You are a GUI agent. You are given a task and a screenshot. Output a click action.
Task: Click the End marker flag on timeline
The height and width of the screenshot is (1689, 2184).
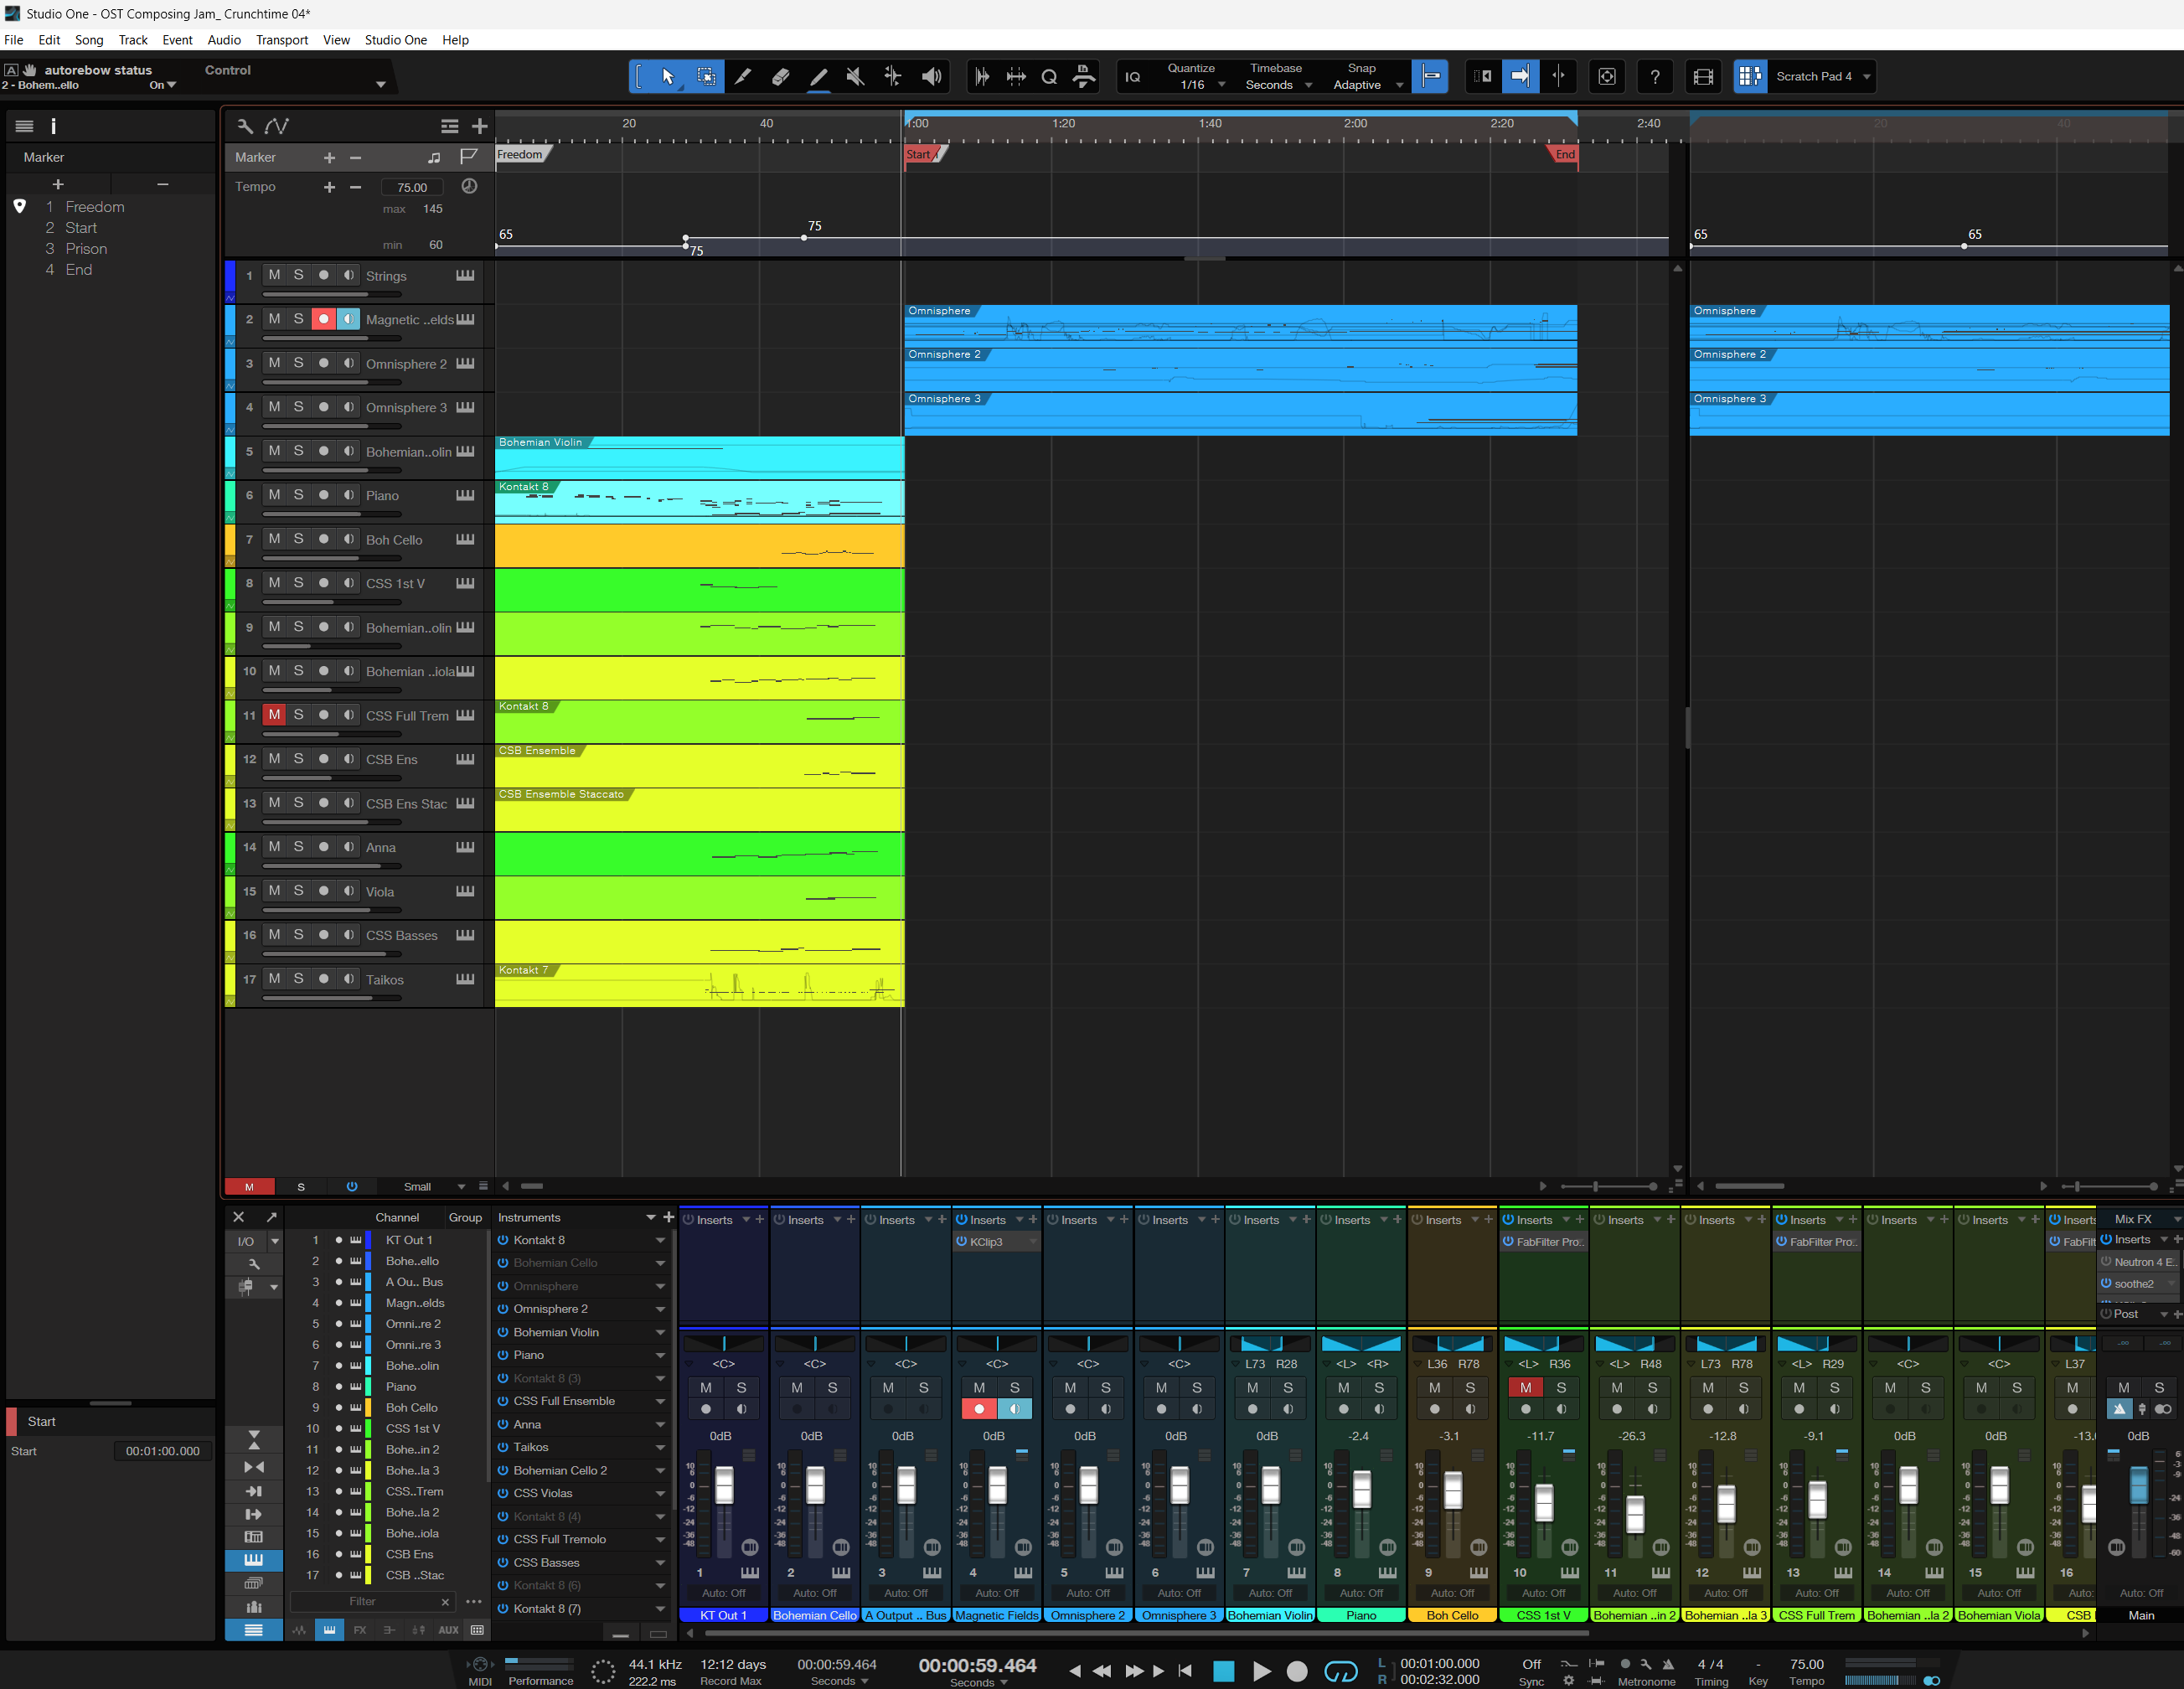(1563, 154)
